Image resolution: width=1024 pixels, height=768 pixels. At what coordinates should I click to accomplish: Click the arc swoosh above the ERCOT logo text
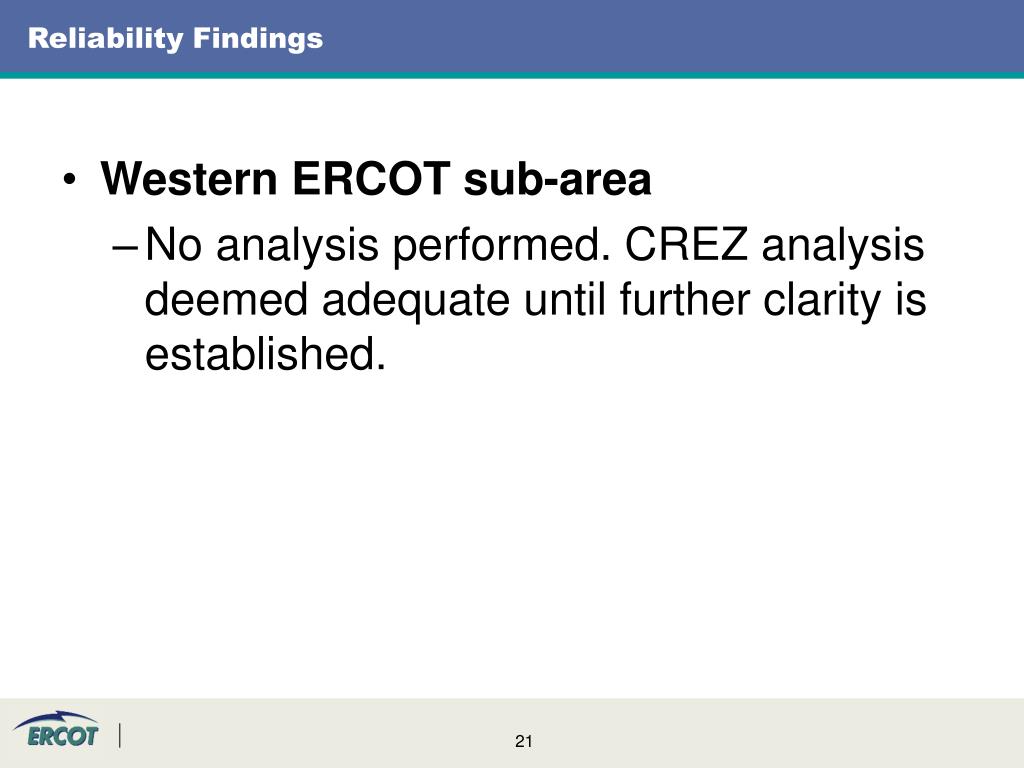[x=59, y=718]
